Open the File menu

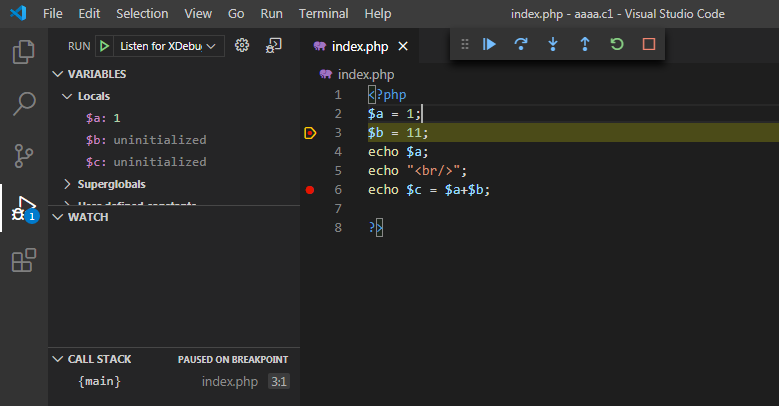pos(53,13)
